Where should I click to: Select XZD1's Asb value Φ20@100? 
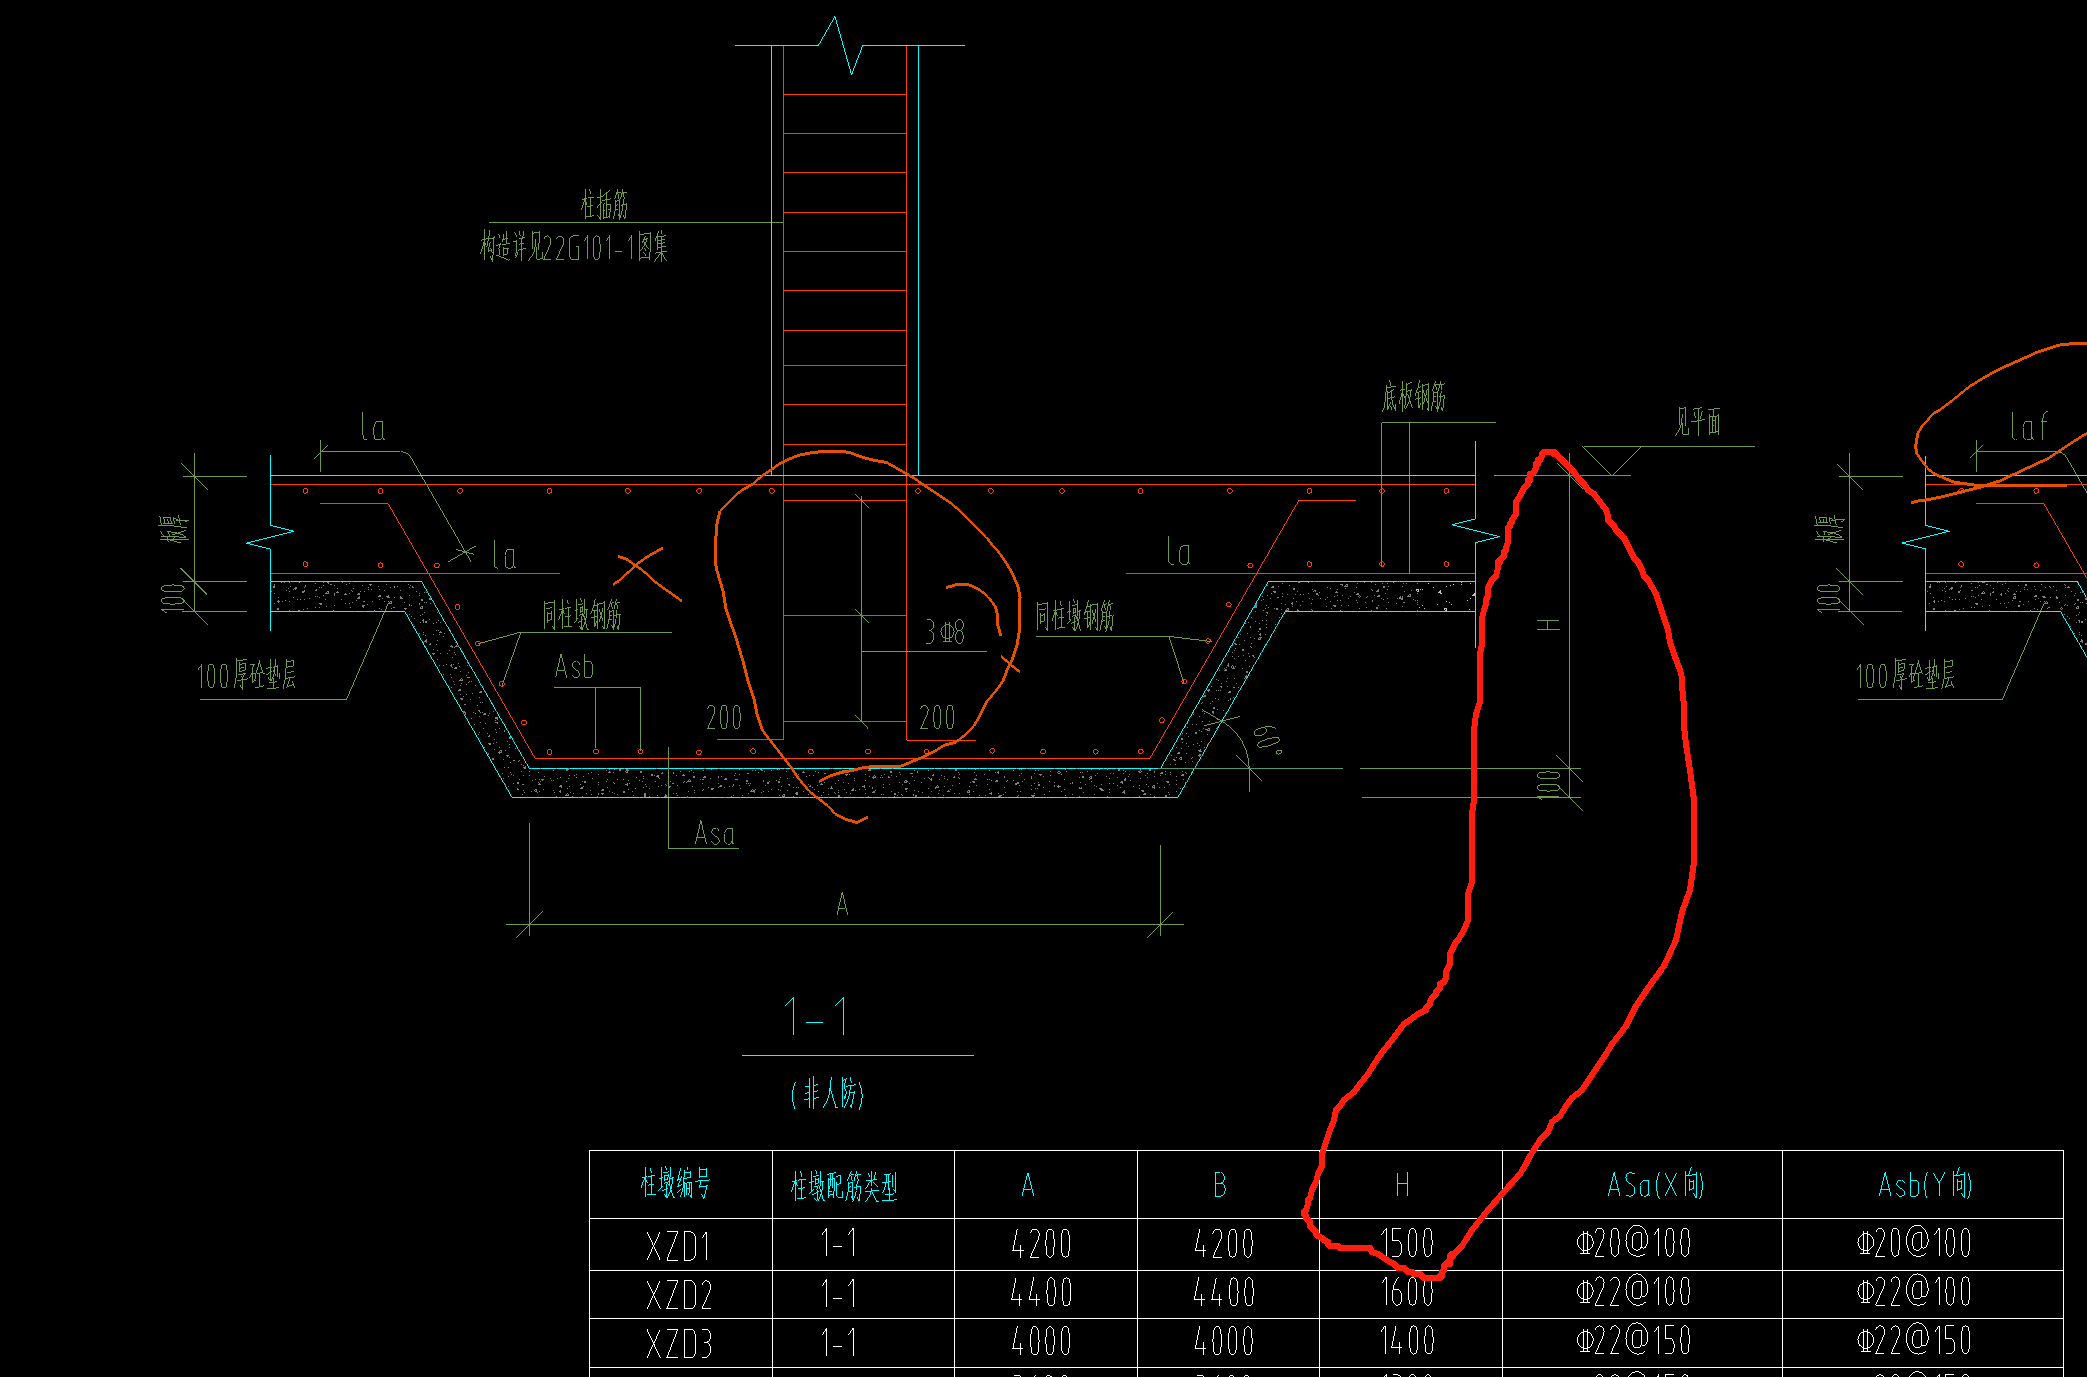click(x=1914, y=1243)
